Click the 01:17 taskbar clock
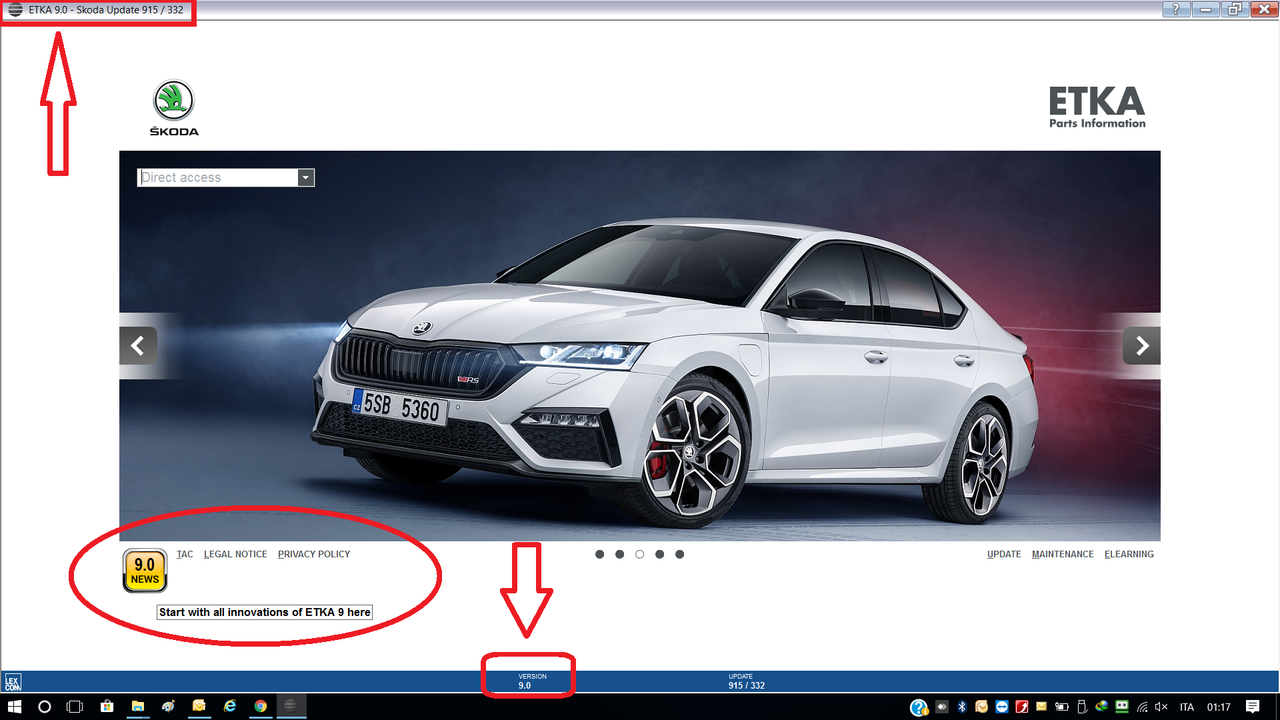1280x720 pixels. pyautogui.click(x=1218, y=707)
